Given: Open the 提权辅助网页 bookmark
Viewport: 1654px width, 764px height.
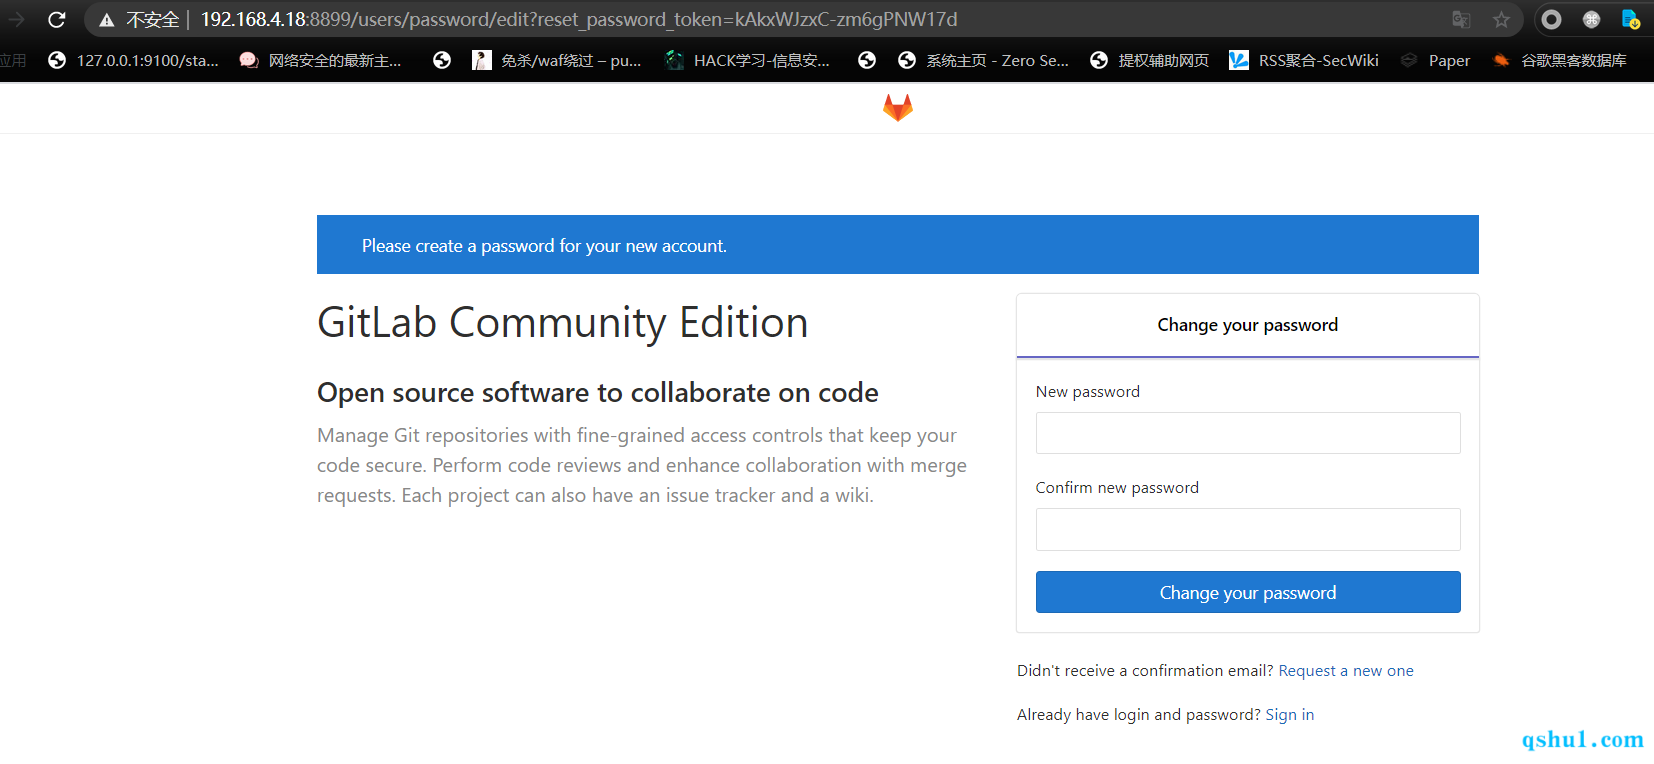Looking at the screenshot, I should point(1149,60).
